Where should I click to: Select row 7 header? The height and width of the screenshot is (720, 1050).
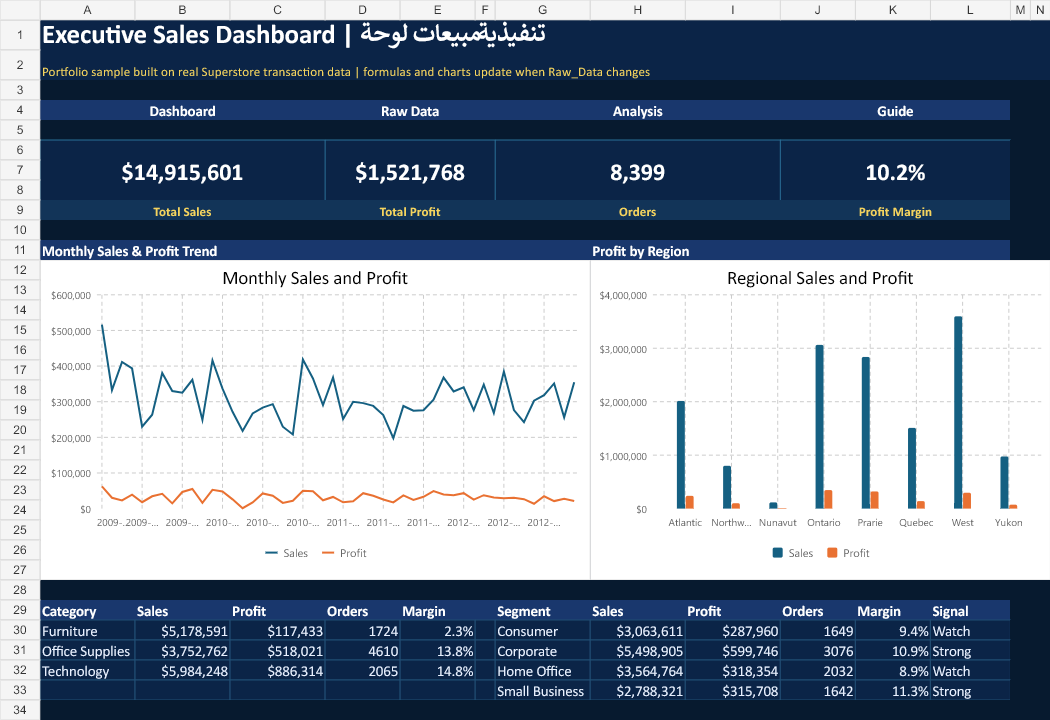click(20, 169)
